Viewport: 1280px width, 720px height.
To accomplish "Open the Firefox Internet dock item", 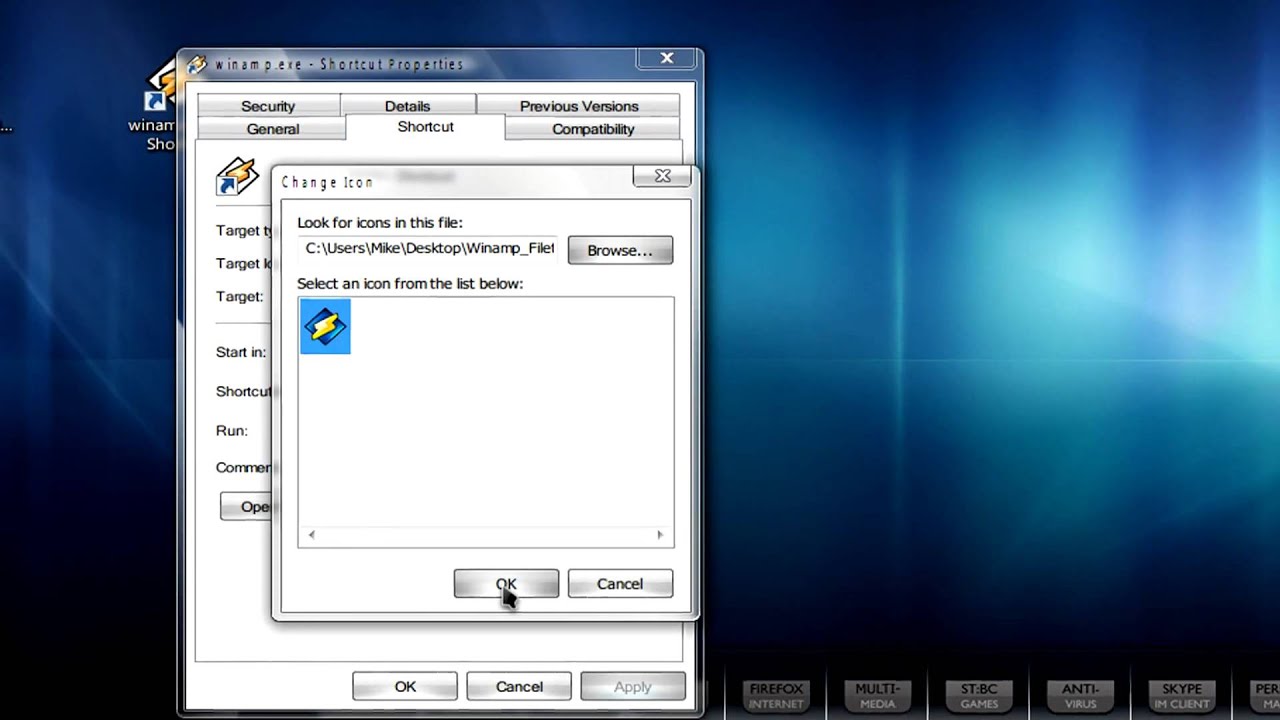I will (x=777, y=696).
